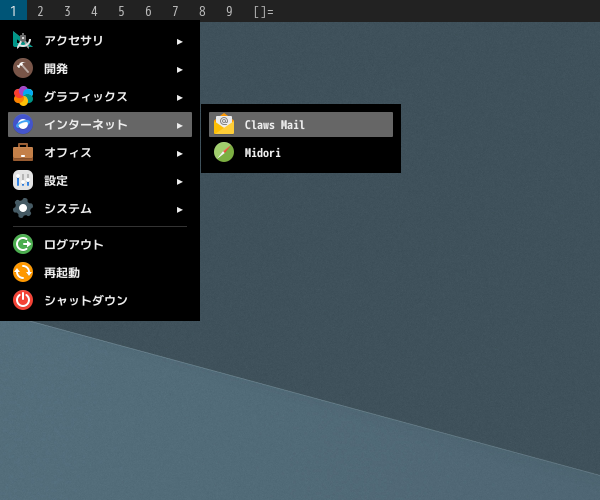Expand the アクセサリ submenu arrow
Viewport: 600px width, 500px height.
coord(179,42)
